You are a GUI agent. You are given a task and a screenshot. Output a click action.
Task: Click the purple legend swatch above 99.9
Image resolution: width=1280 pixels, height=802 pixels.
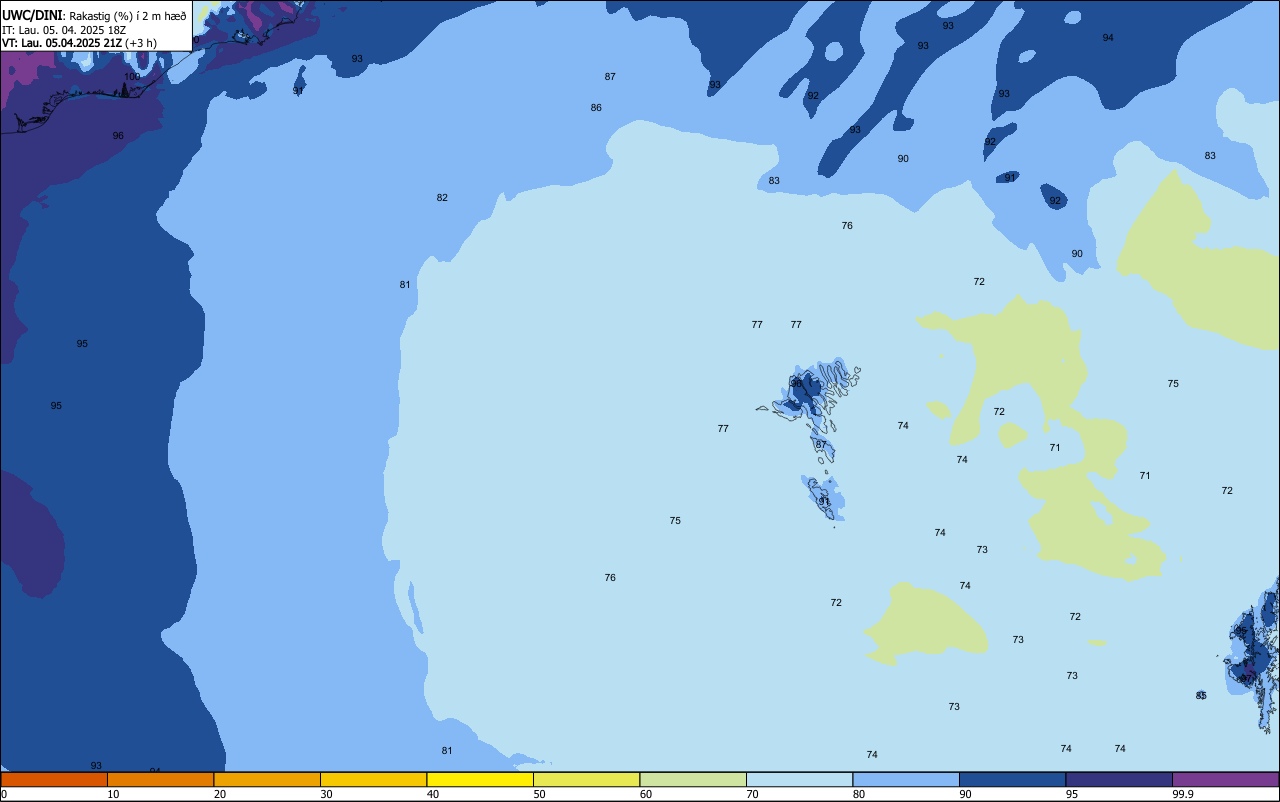click(1225, 779)
